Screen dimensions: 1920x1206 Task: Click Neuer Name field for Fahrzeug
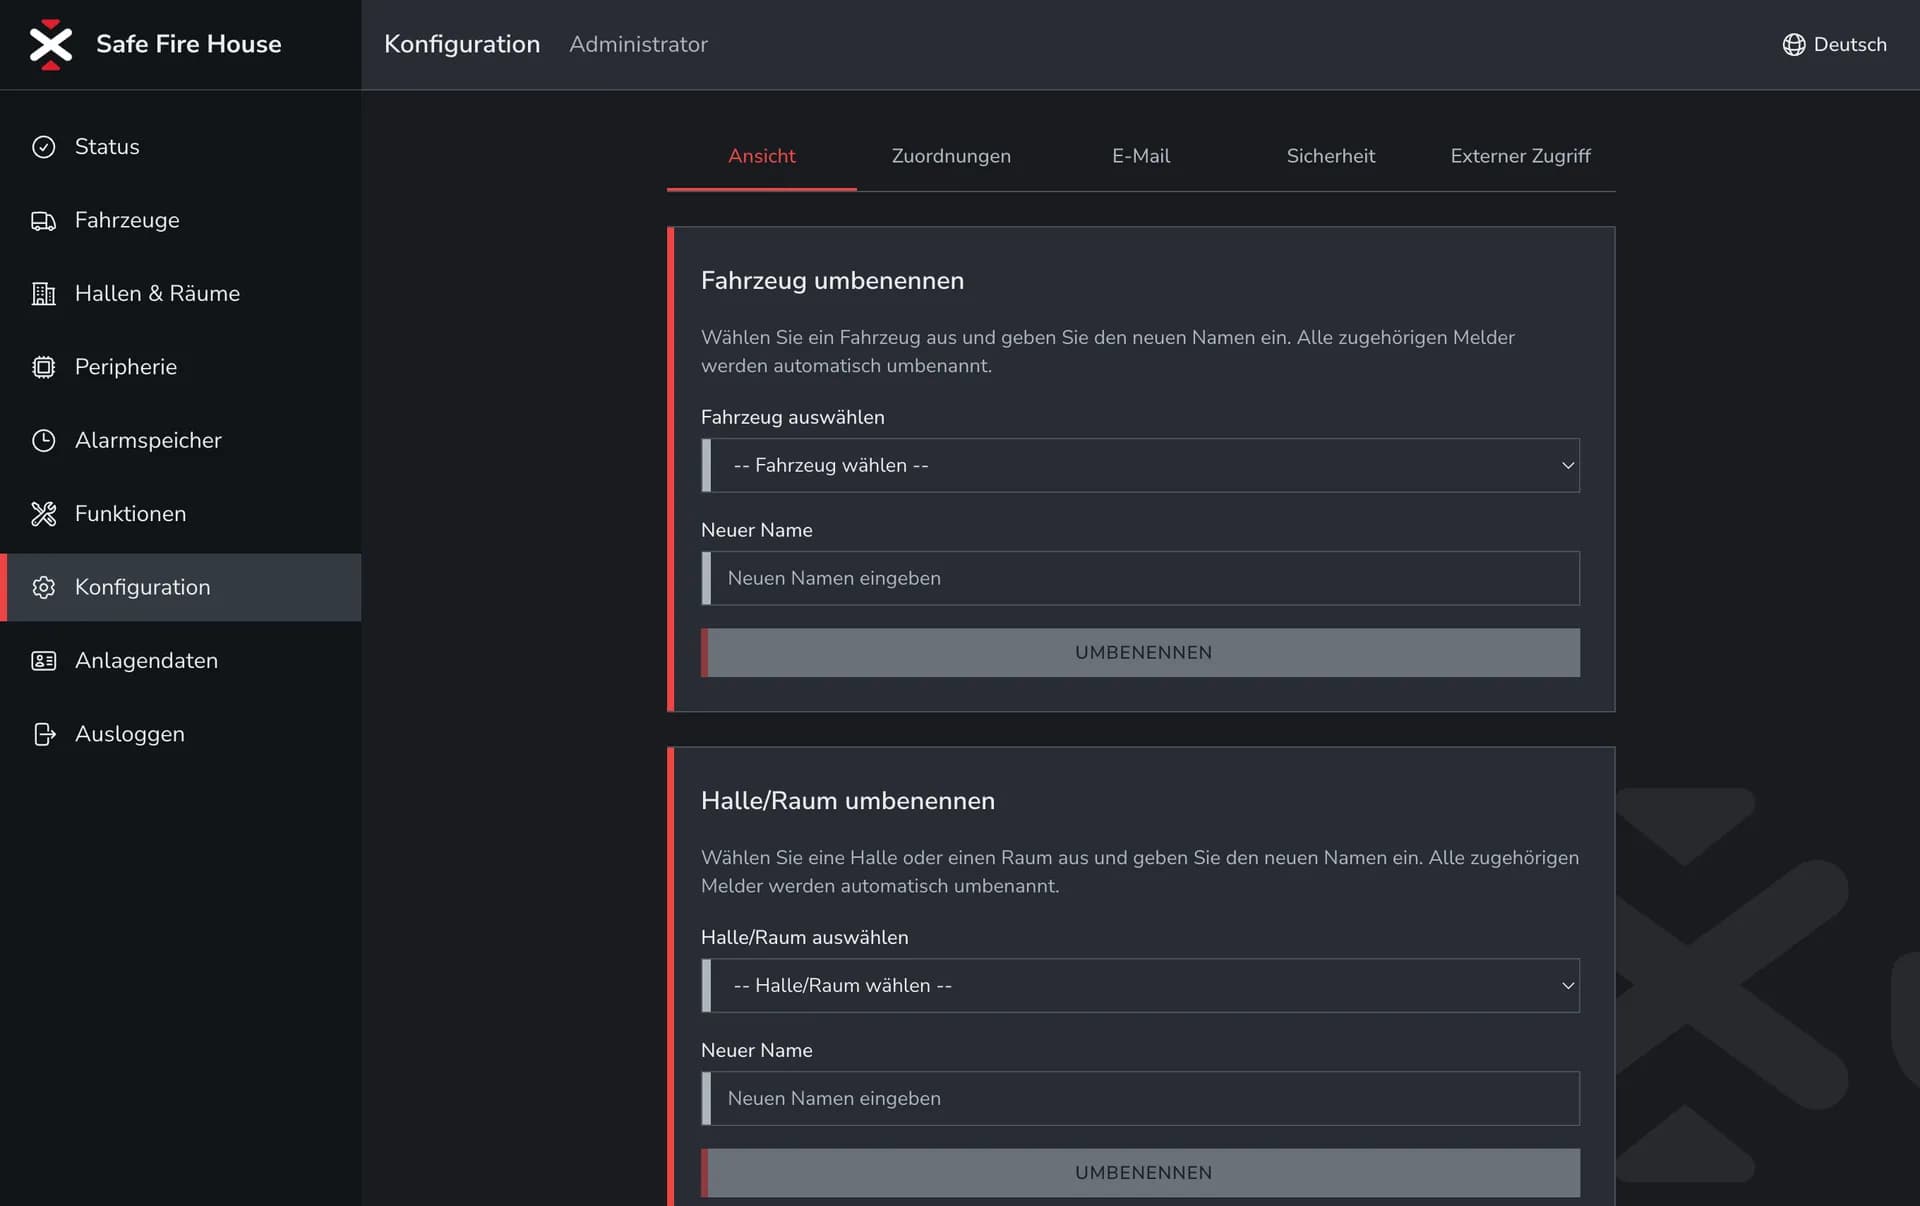point(1140,578)
